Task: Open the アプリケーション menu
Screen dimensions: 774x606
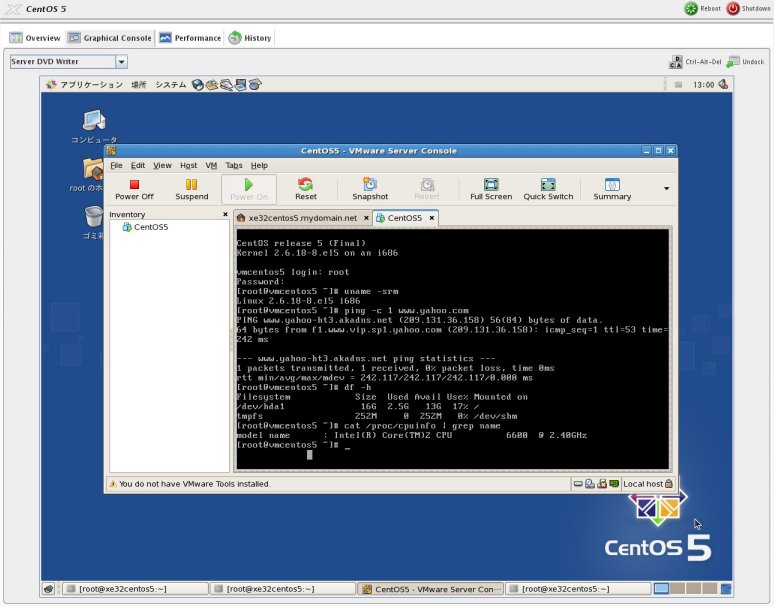Action: pos(85,85)
